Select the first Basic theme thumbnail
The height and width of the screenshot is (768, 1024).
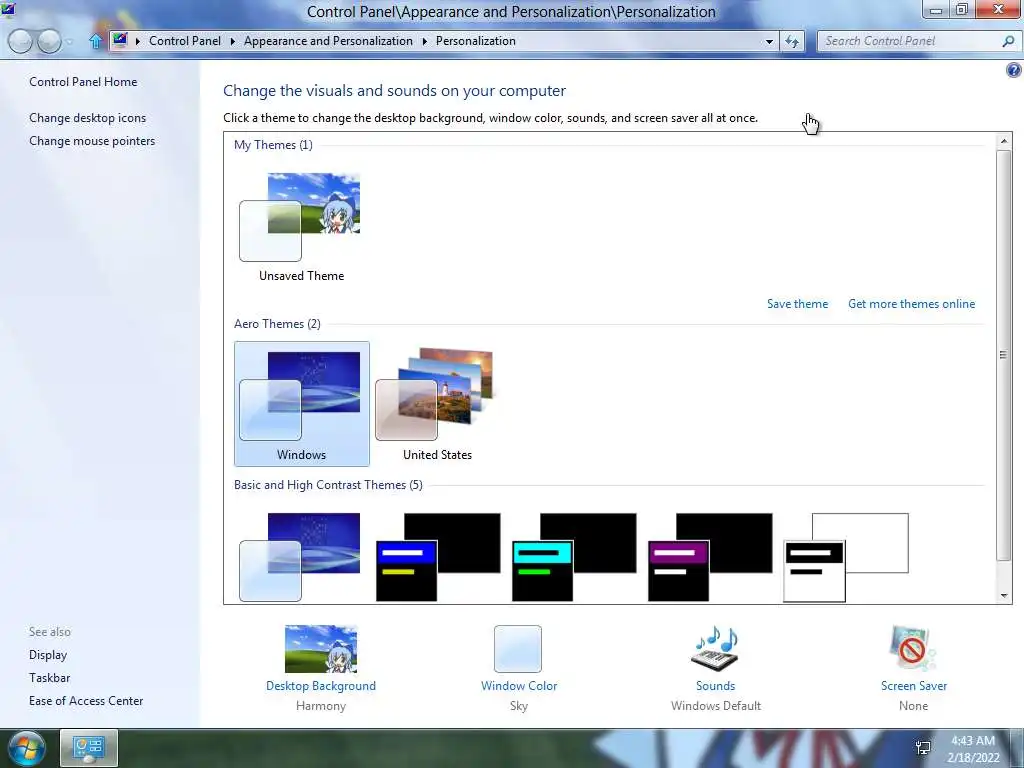pos(300,557)
